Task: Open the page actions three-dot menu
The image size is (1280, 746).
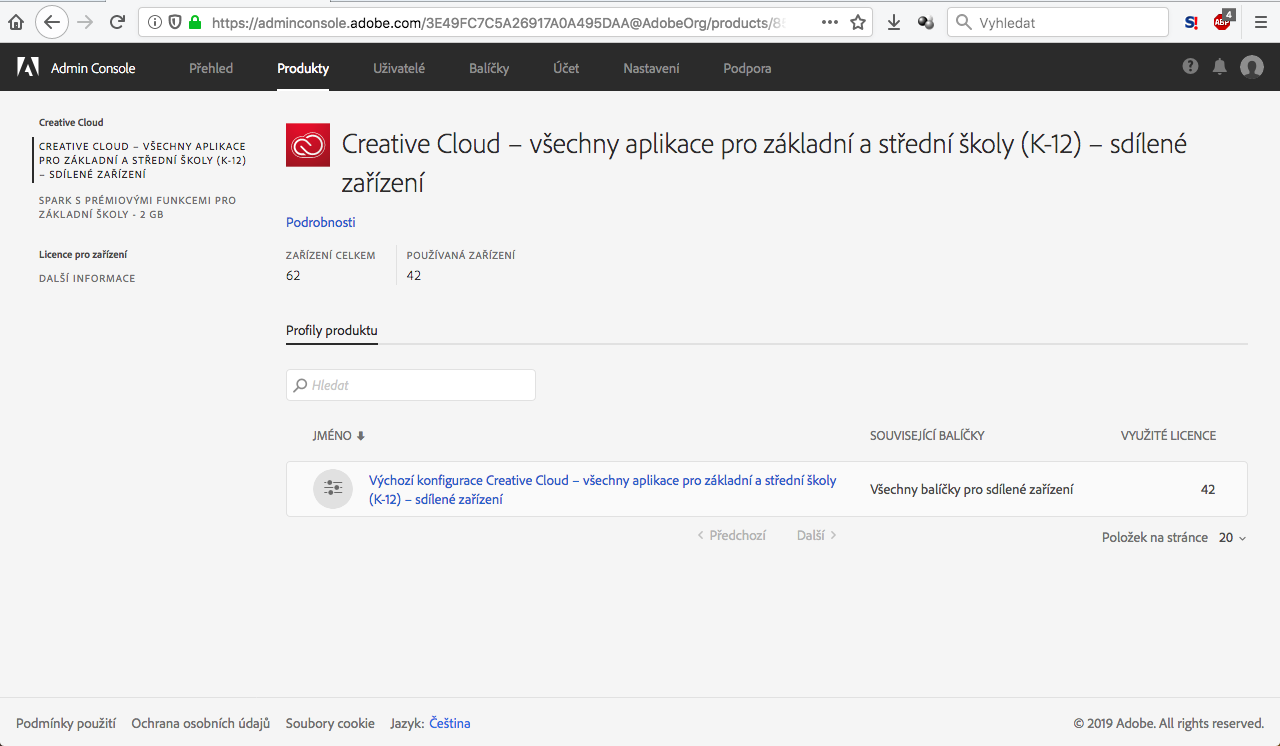Action: 829,22
